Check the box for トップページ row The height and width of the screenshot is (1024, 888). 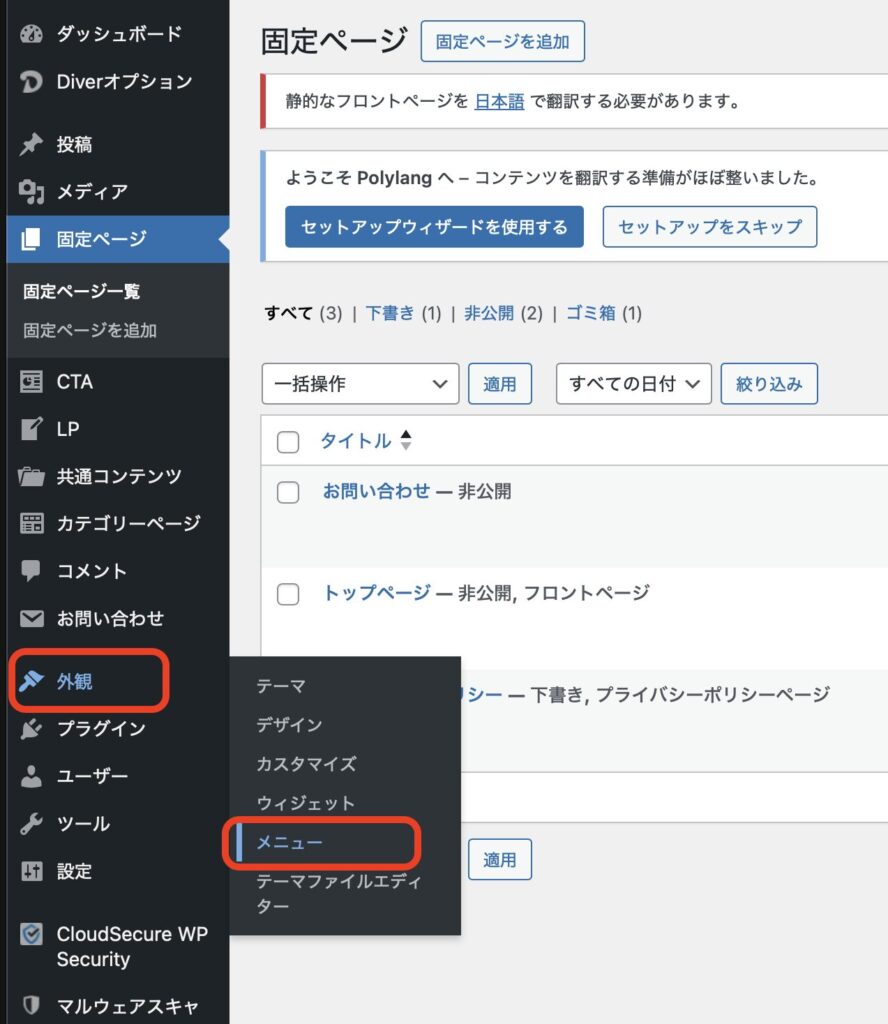[x=288, y=594]
